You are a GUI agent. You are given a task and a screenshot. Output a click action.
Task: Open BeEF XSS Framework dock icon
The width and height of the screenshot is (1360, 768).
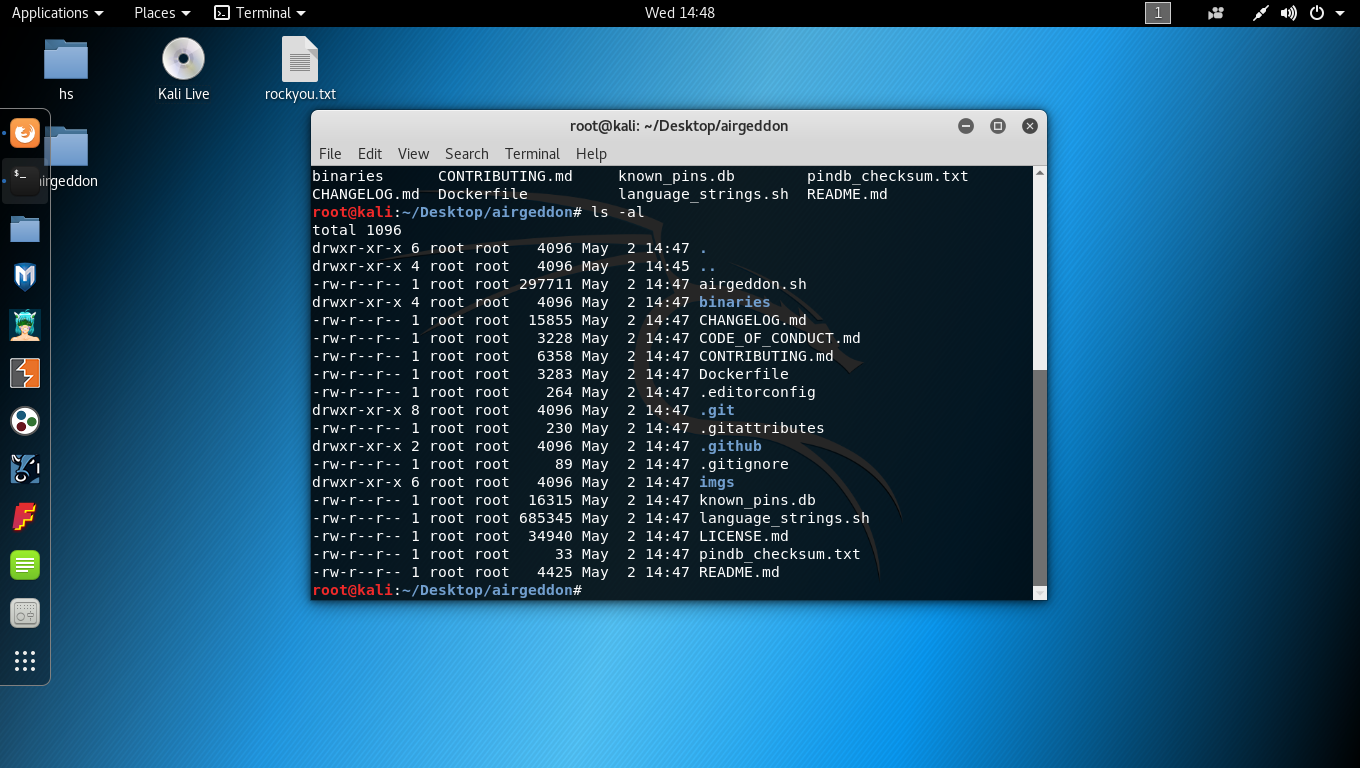25,469
